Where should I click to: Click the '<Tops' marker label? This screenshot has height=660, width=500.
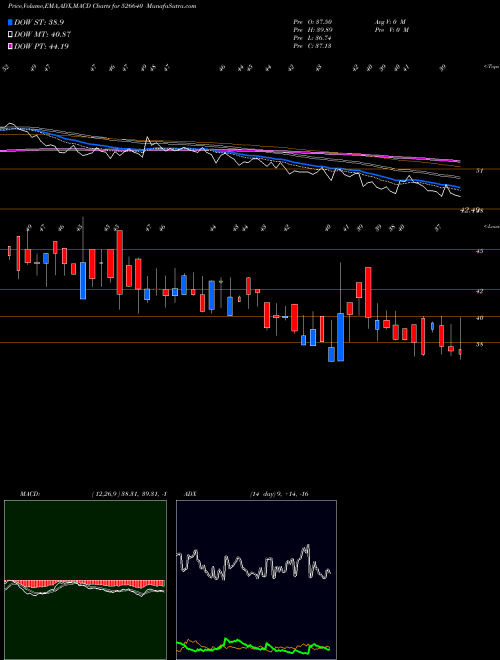pos(492,67)
